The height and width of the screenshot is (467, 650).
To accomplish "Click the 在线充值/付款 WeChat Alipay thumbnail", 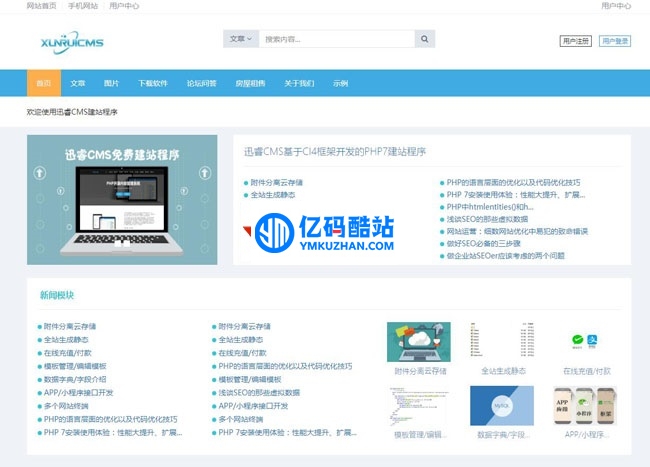I will click(x=585, y=341).
